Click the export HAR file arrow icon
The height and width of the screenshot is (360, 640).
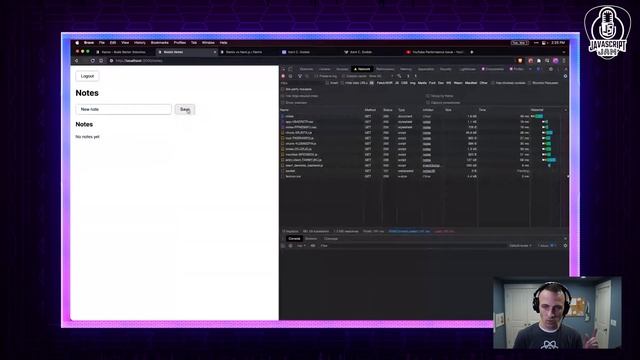tap(416, 76)
